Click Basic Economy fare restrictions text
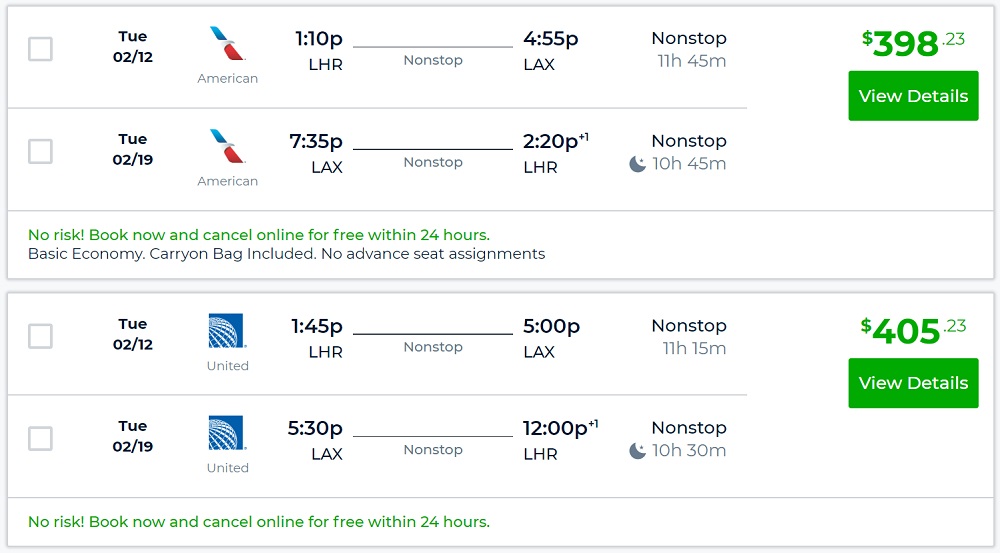Viewport: 1000px width, 553px height. [286, 254]
